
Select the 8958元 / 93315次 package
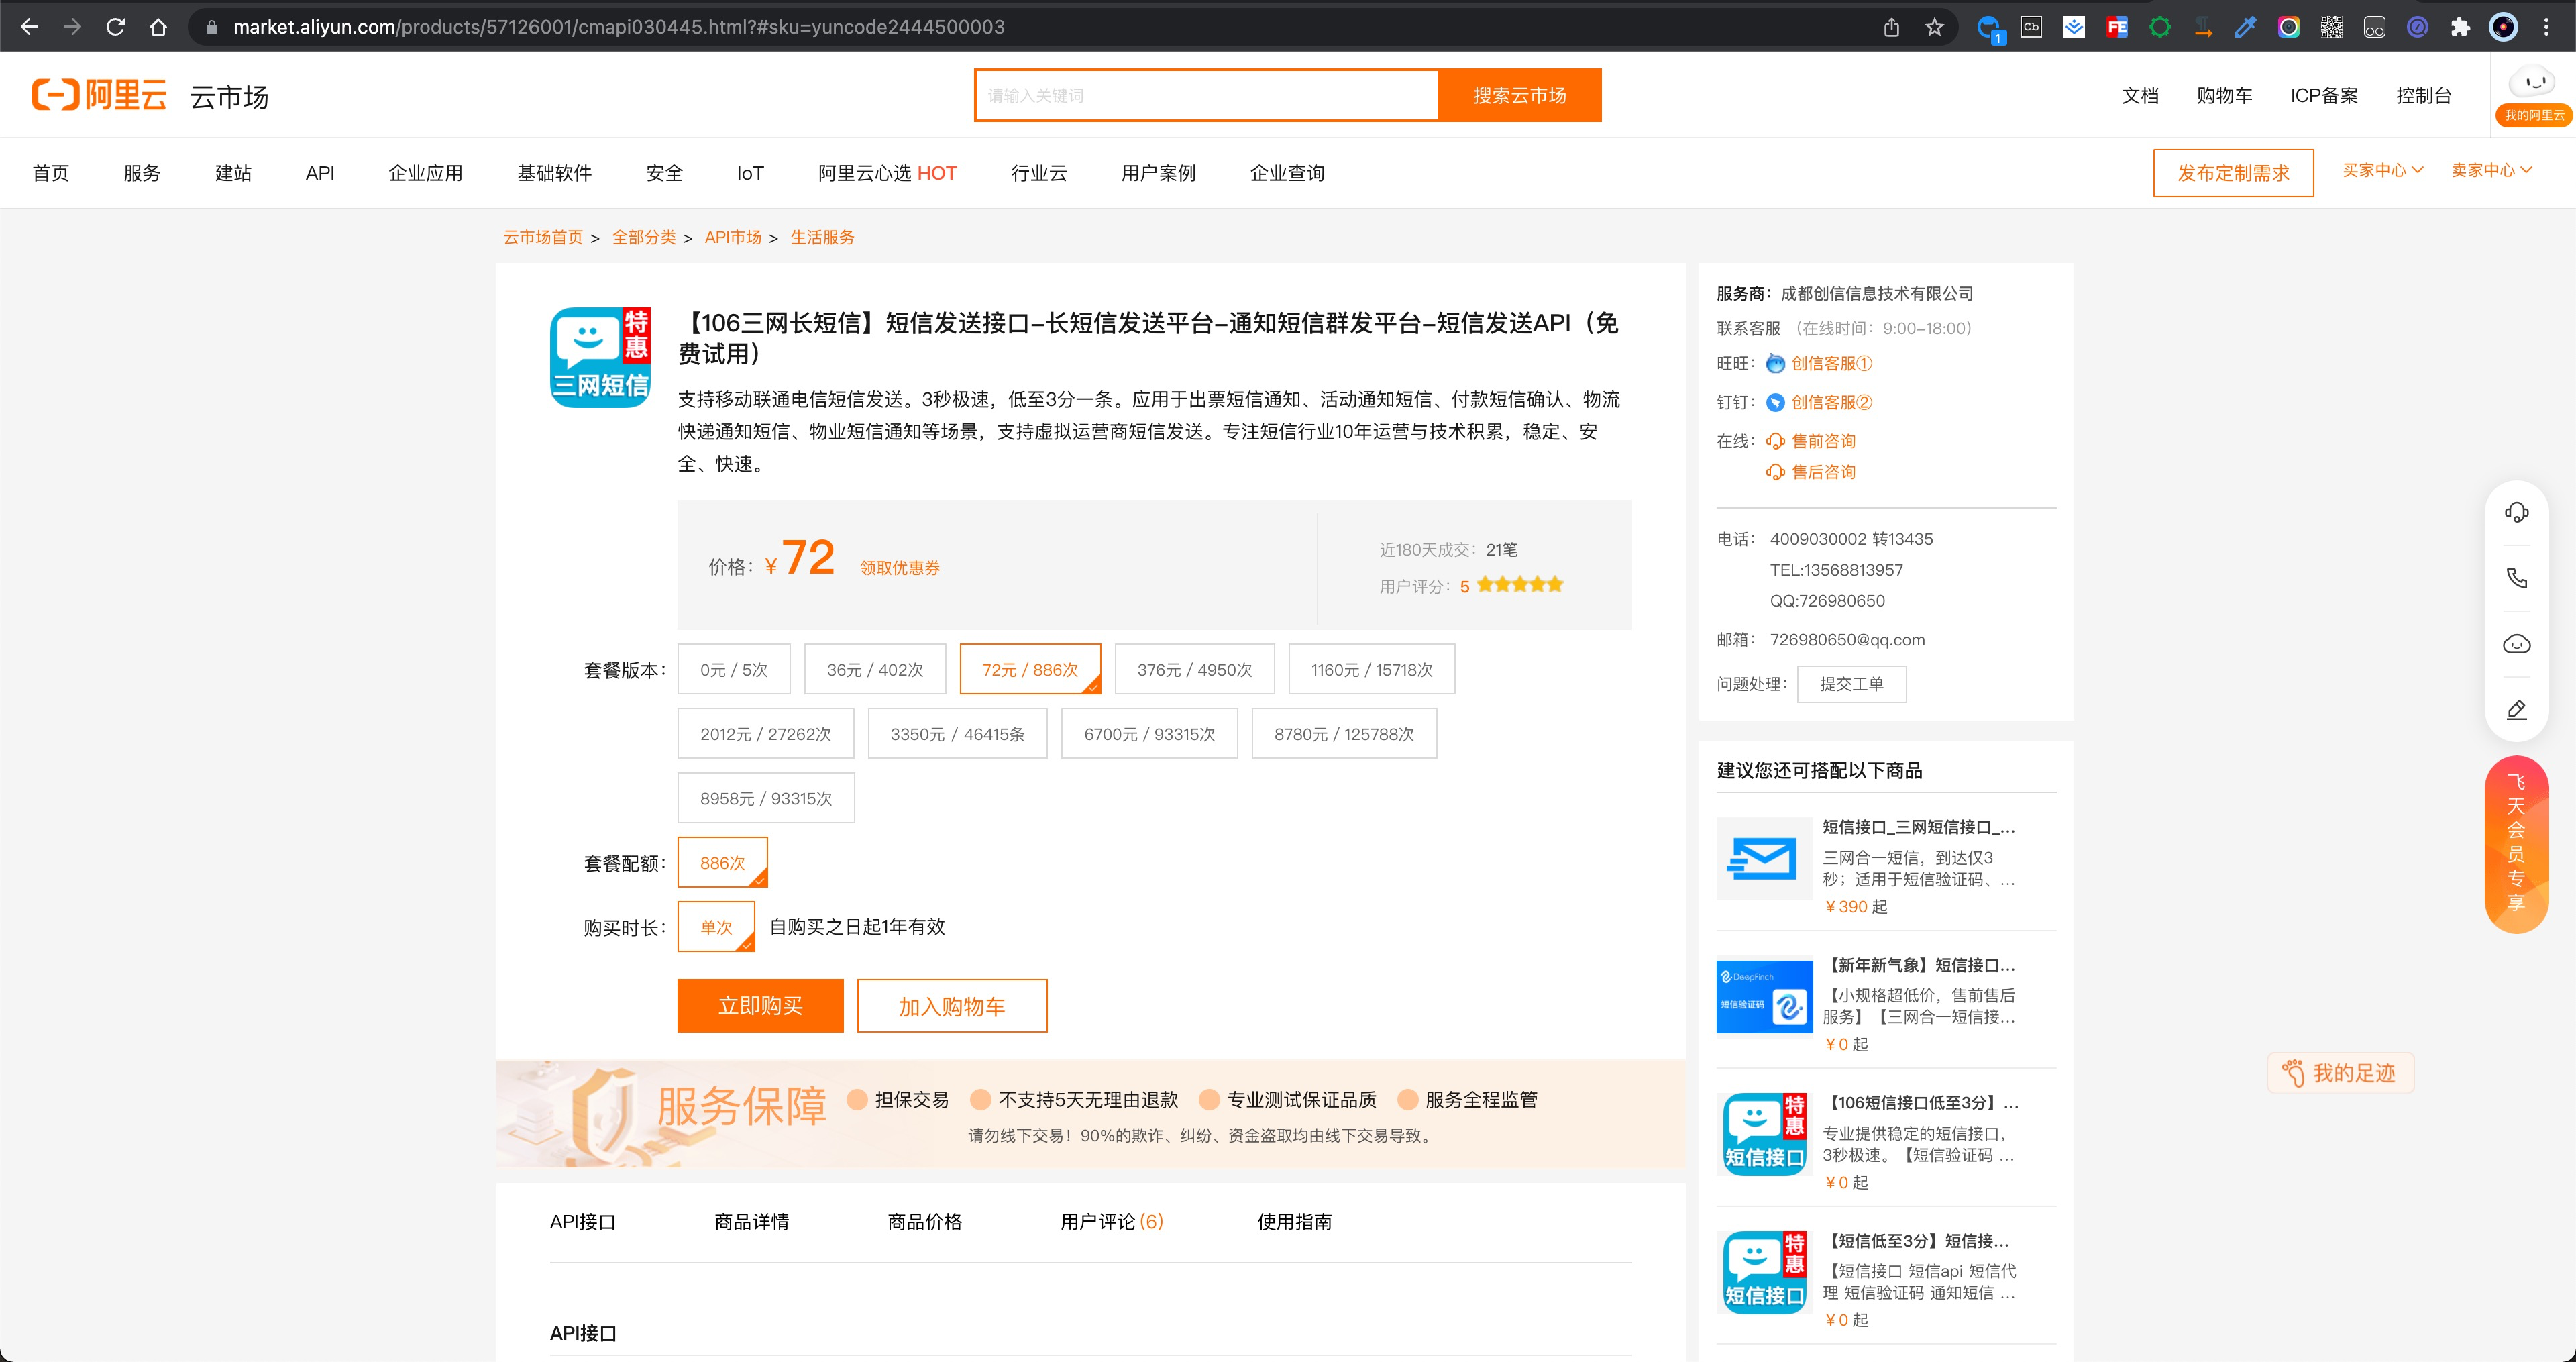pos(766,798)
